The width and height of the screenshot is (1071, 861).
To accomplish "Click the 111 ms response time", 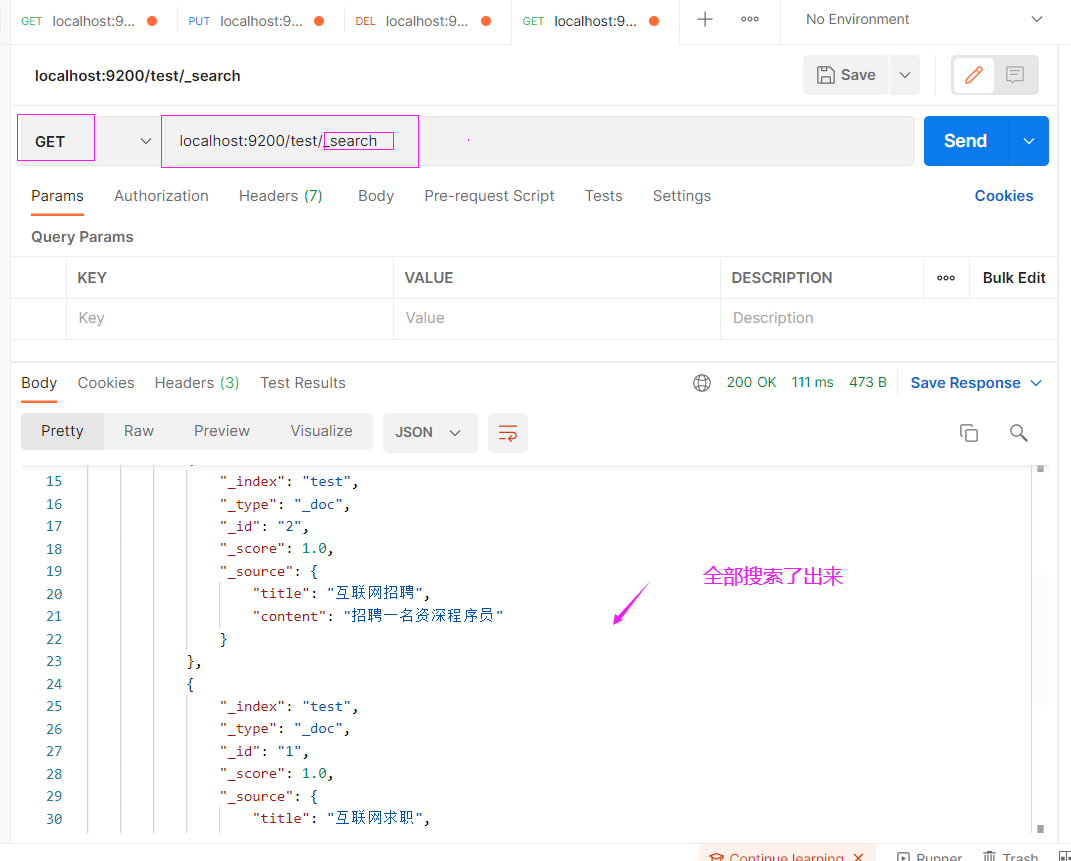I will [812, 382].
